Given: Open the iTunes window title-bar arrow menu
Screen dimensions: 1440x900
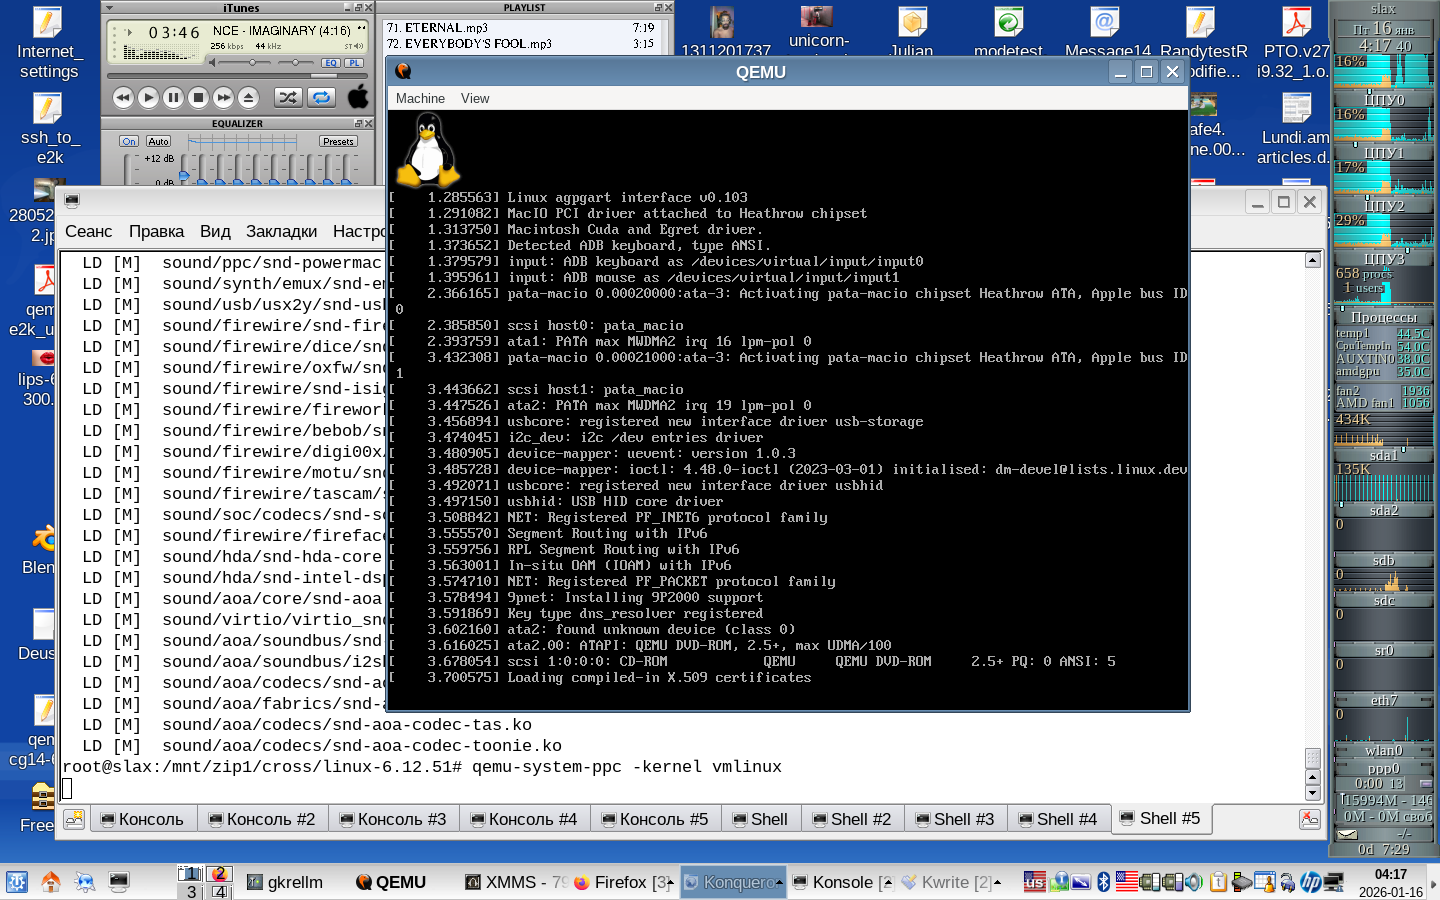Looking at the screenshot, I should (109, 8).
